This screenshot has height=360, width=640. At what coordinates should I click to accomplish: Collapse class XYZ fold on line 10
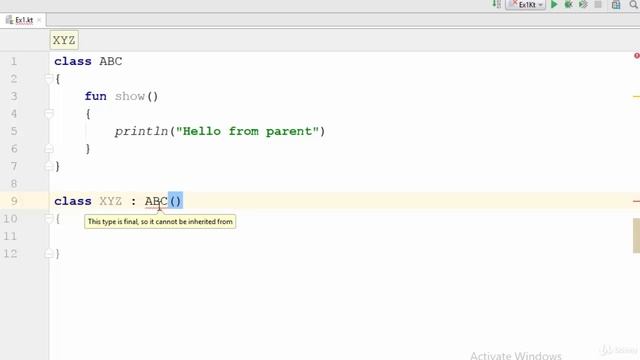pyautogui.click(x=49, y=219)
